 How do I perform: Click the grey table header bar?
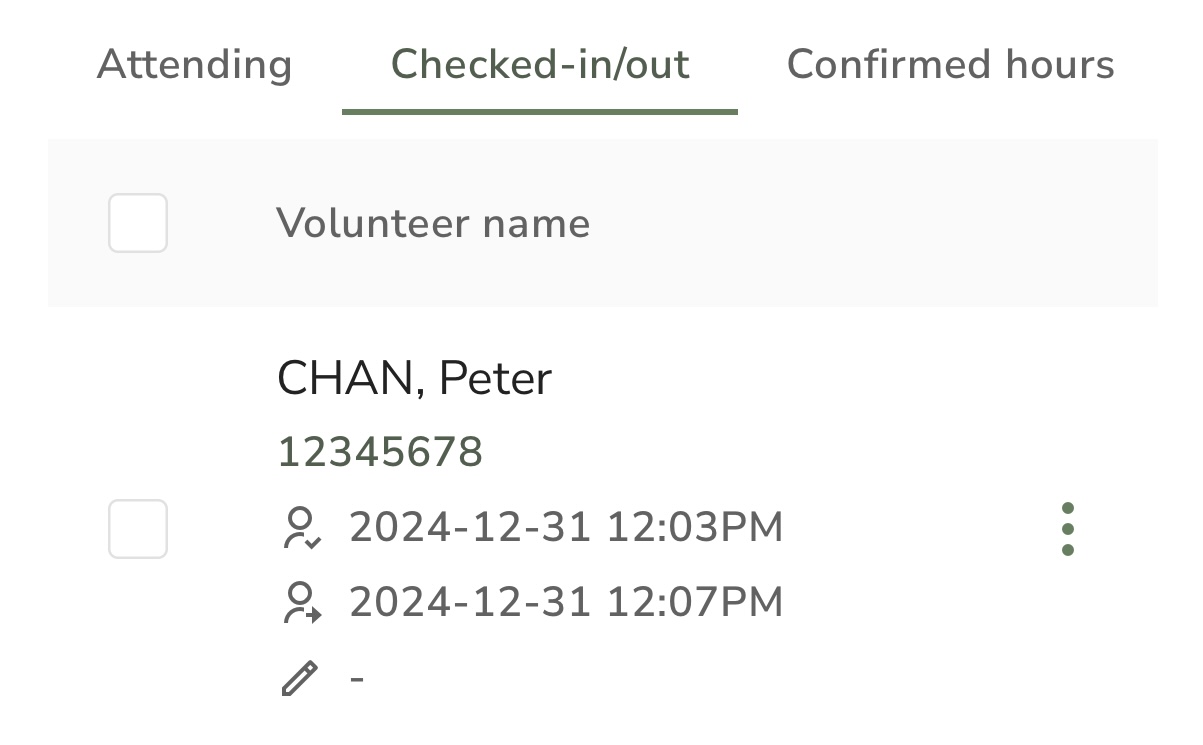point(603,223)
